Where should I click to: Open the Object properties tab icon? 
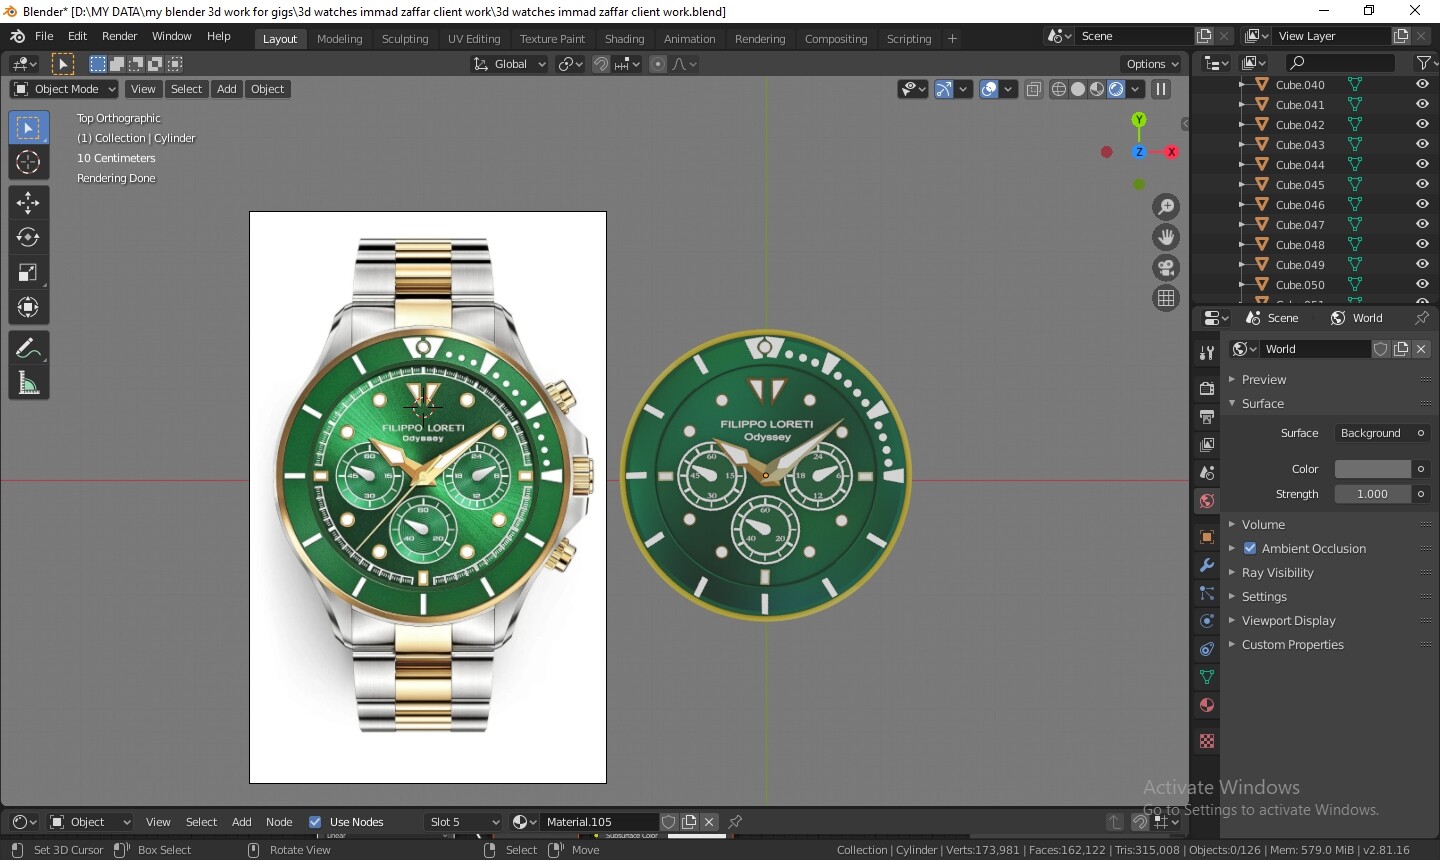1207,537
